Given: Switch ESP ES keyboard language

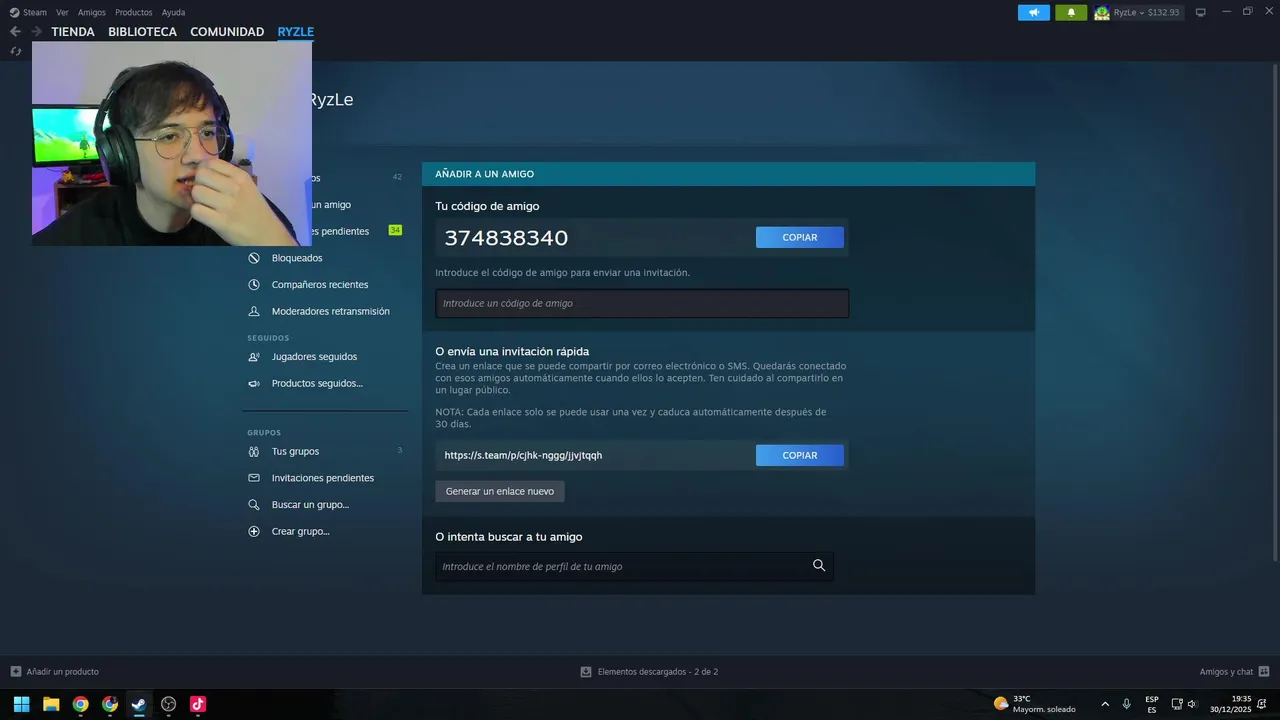Looking at the screenshot, I should tap(1152, 704).
